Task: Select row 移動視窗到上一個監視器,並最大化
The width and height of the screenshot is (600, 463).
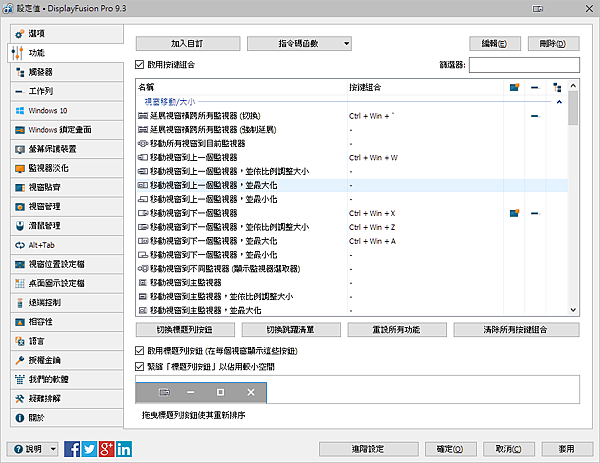Action: 352,185
